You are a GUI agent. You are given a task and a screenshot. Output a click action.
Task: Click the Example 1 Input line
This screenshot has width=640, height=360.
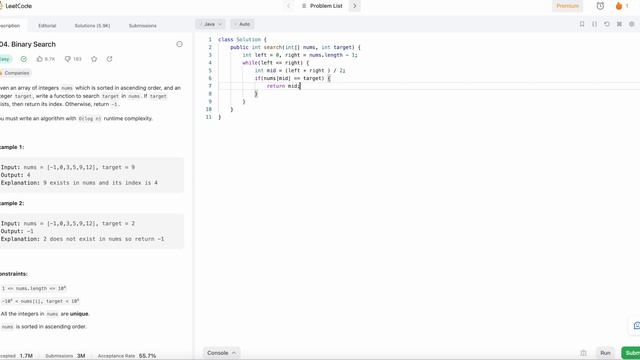point(68,167)
